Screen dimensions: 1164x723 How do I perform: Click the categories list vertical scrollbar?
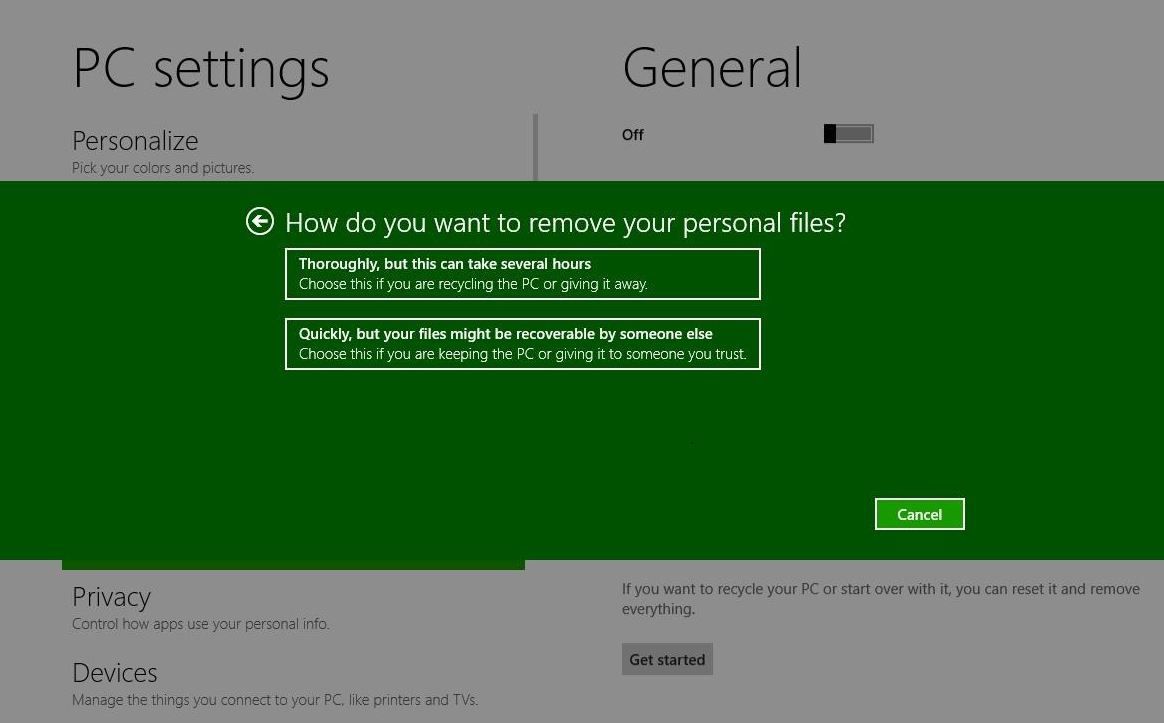coord(536,147)
